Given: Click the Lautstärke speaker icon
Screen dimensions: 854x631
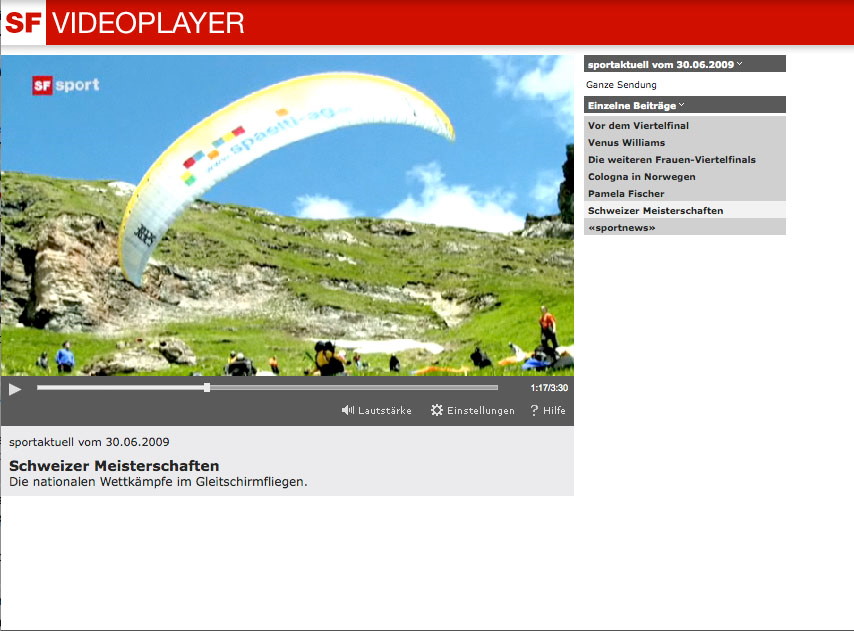Looking at the screenshot, I should (347, 410).
